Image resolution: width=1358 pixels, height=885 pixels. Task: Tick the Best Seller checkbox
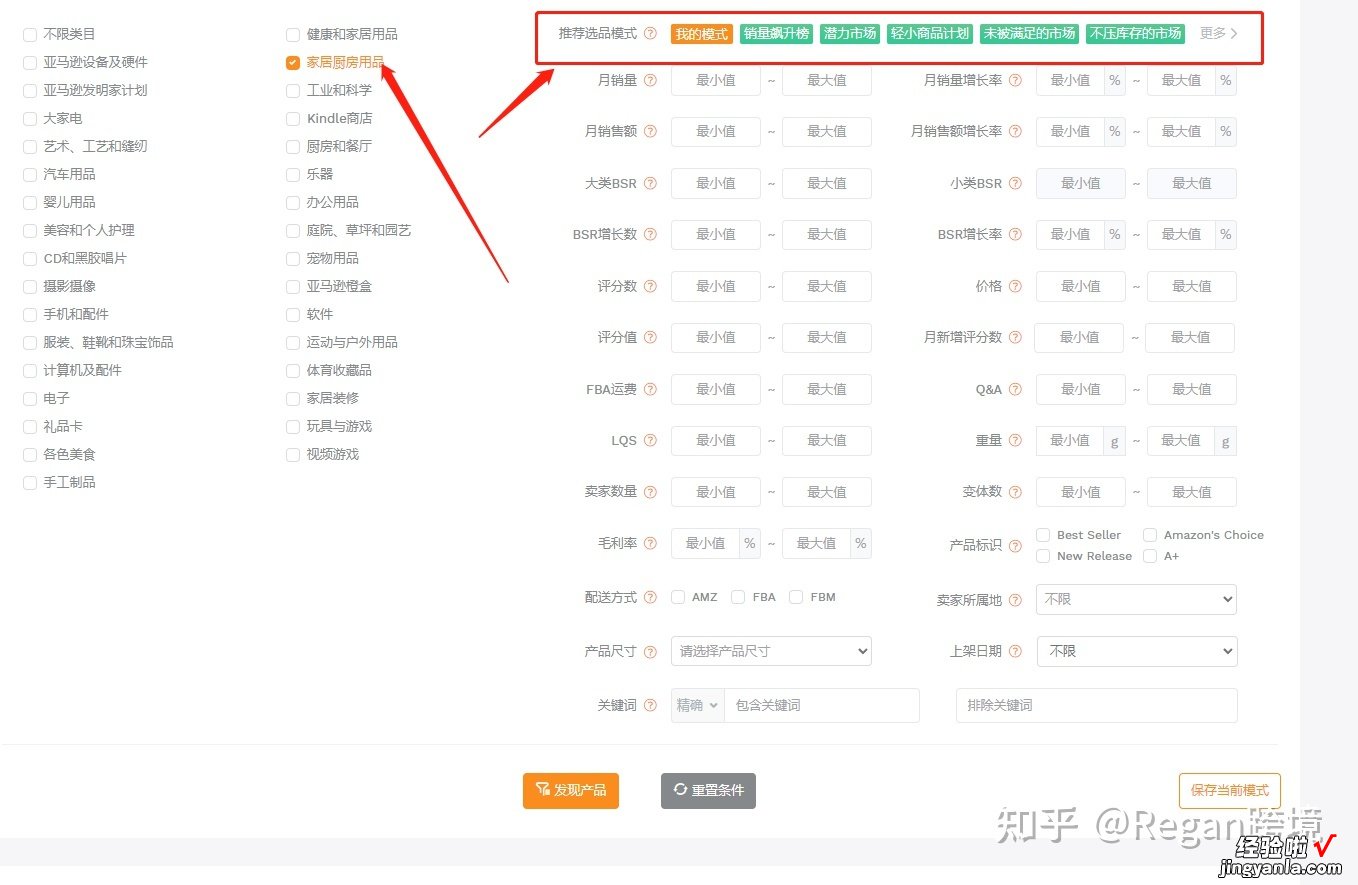pyautogui.click(x=1043, y=535)
